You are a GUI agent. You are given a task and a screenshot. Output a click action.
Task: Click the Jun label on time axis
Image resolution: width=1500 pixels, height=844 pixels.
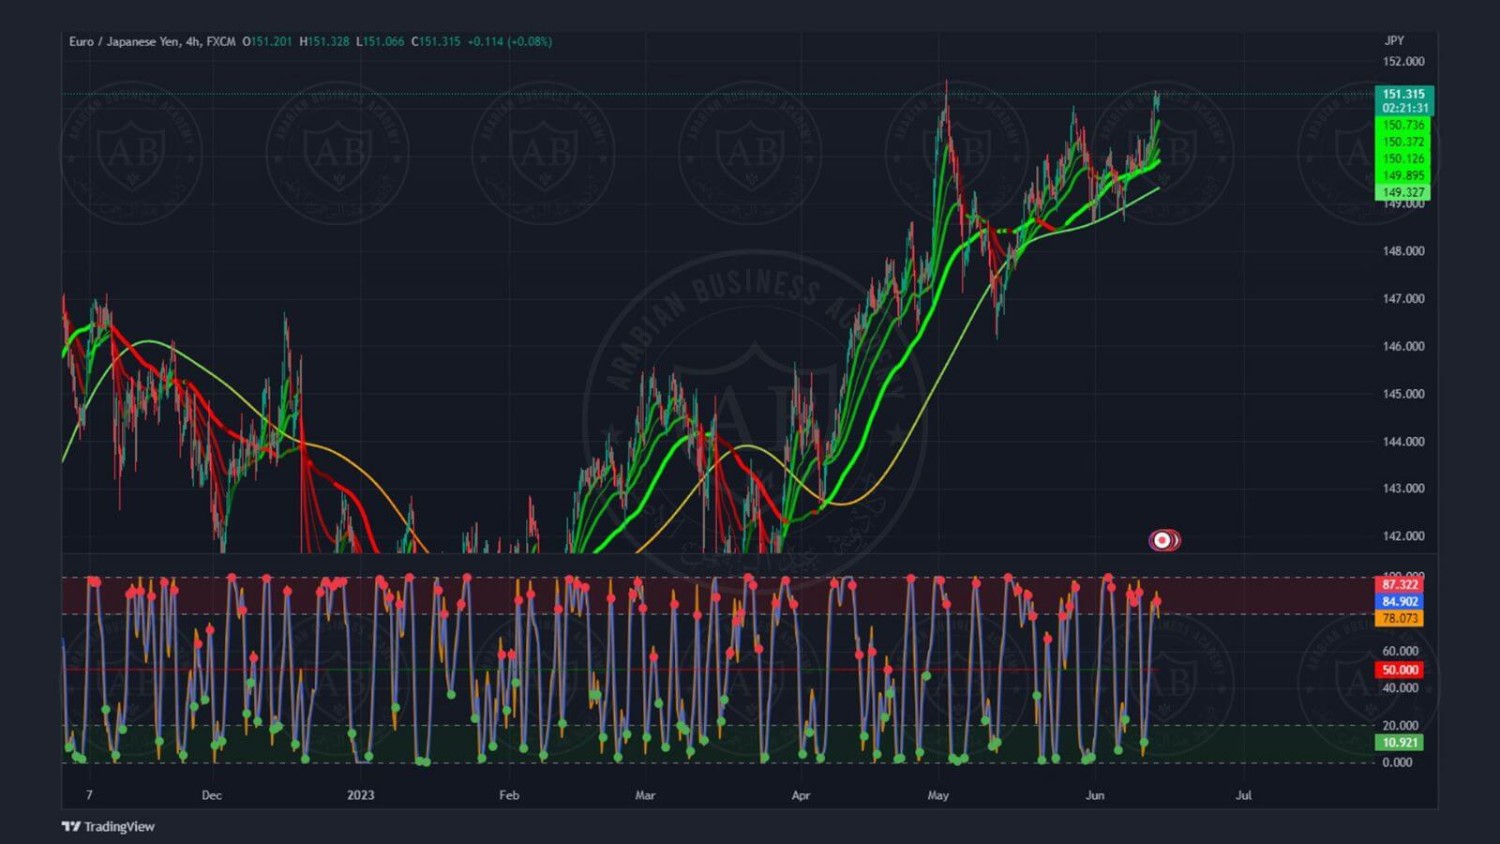click(x=1095, y=795)
